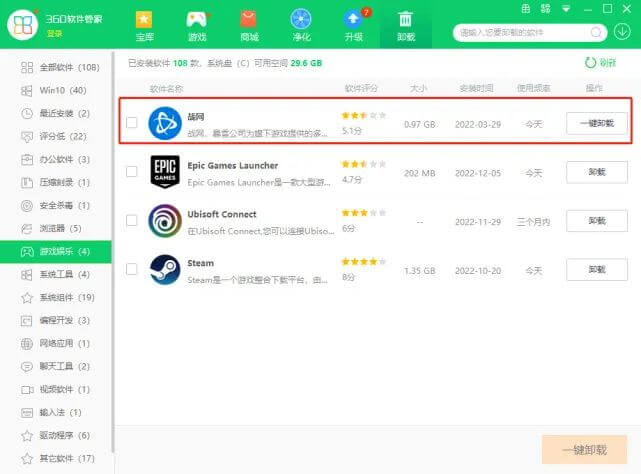Open the 游戏 gamepad icon tab
Screen dimensions: 641x474
[x=197, y=26]
